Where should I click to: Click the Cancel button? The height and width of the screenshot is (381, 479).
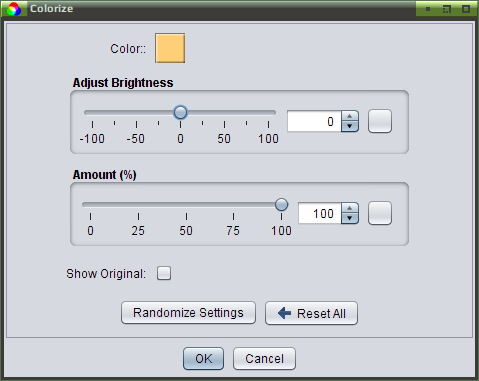pos(264,359)
